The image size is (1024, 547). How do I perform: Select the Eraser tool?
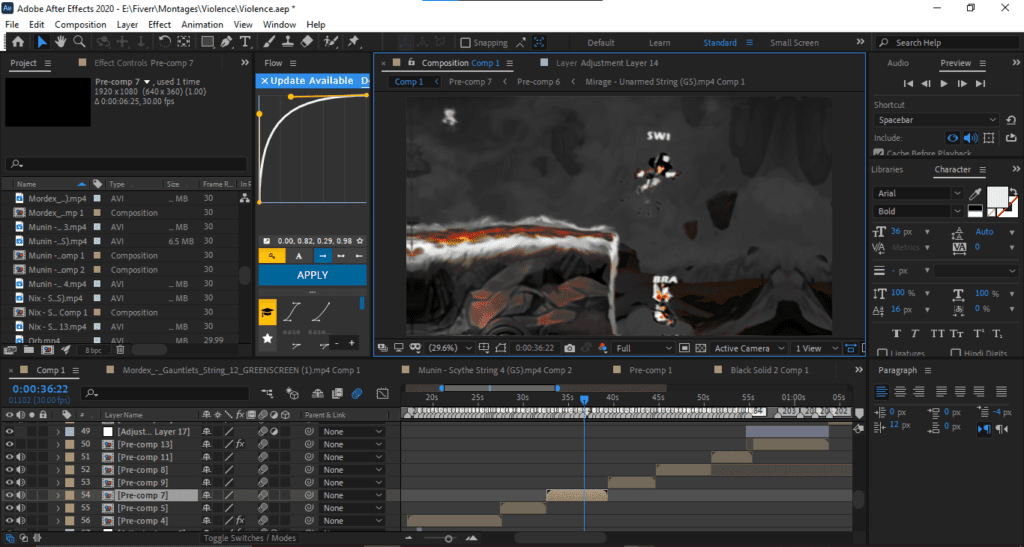306,42
